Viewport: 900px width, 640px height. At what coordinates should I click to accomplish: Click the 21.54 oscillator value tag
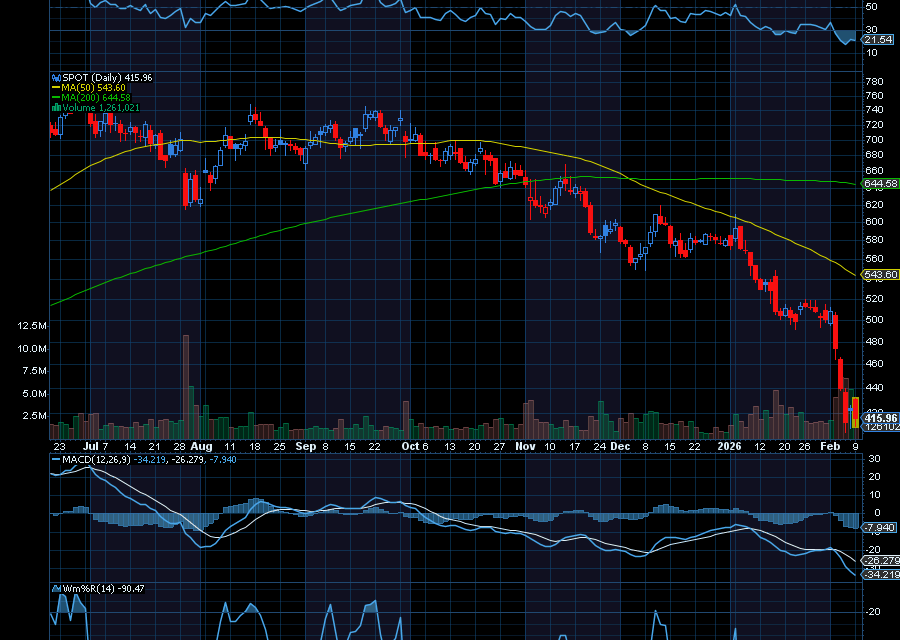[x=878, y=38]
